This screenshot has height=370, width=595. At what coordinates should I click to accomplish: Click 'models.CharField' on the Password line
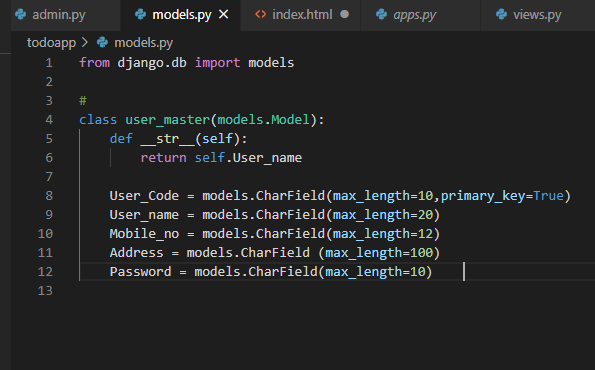pos(256,272)
